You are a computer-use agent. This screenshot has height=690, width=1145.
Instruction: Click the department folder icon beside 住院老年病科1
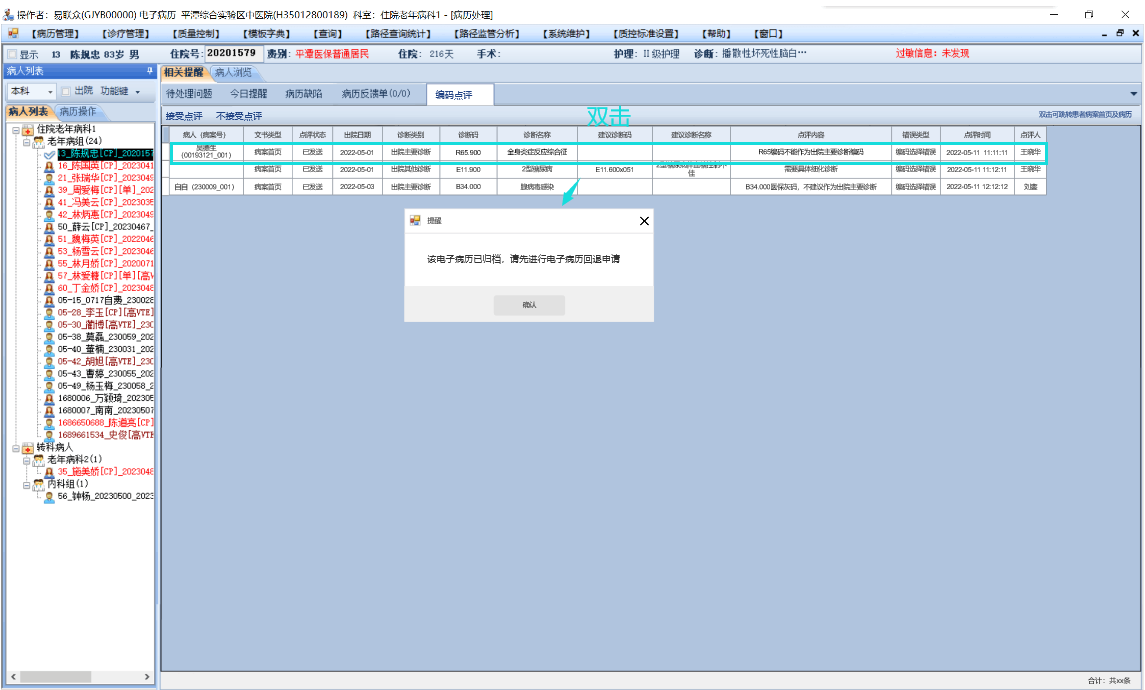pyautogui.click(x=28, y=129)
